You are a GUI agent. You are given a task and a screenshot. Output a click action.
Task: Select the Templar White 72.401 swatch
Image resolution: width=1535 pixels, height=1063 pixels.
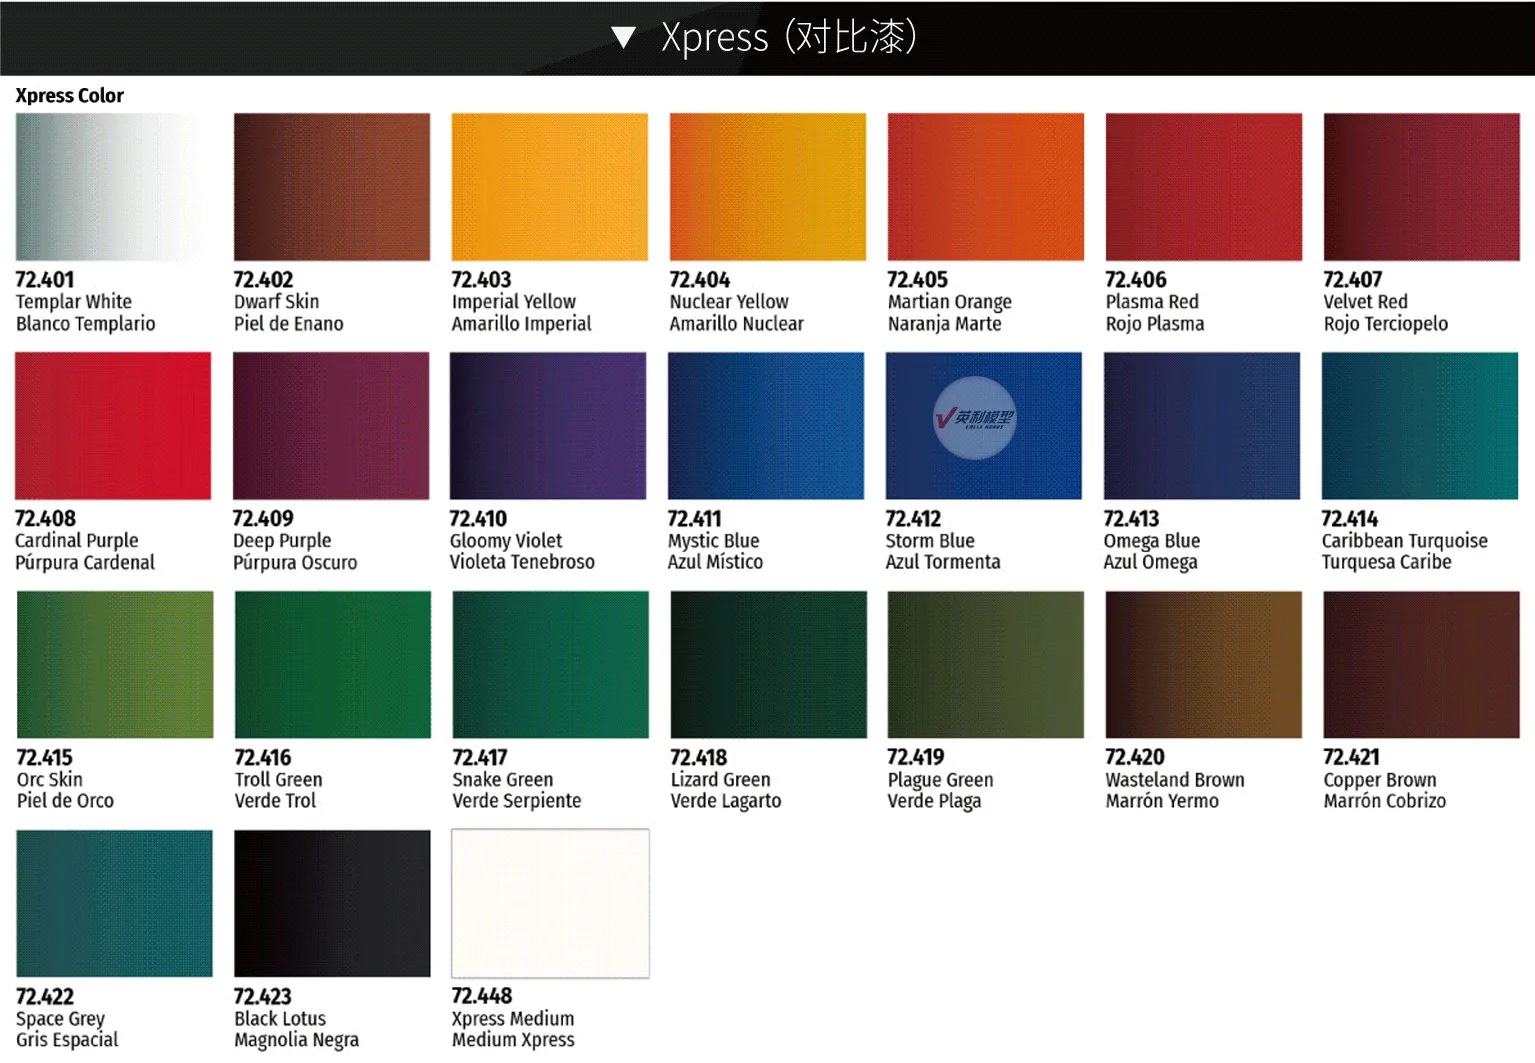tap(114, 187)
